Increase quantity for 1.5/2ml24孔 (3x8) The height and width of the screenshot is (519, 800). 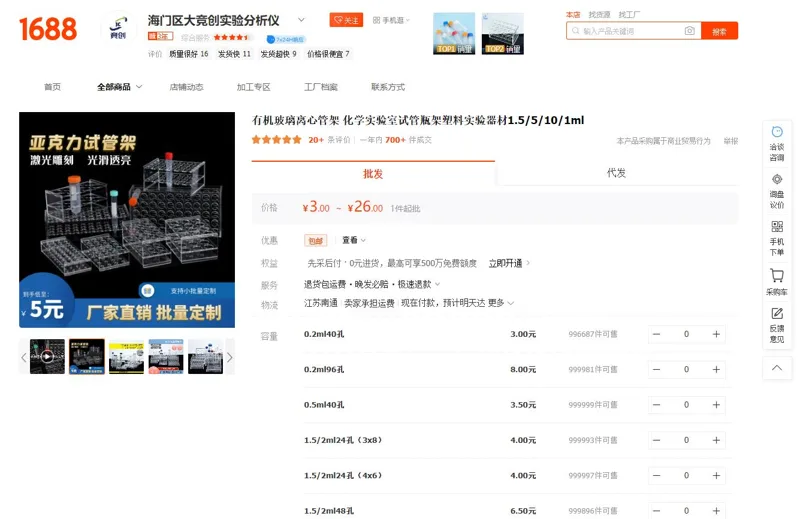[x=716, y=440]
